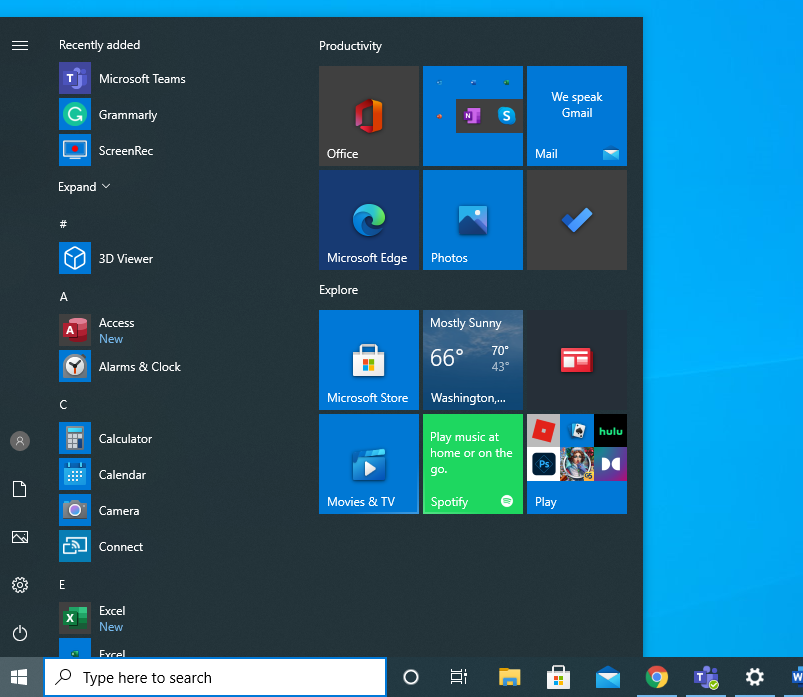
Task: Open Cortana circle on the taskbar
Action: point(411,677)
